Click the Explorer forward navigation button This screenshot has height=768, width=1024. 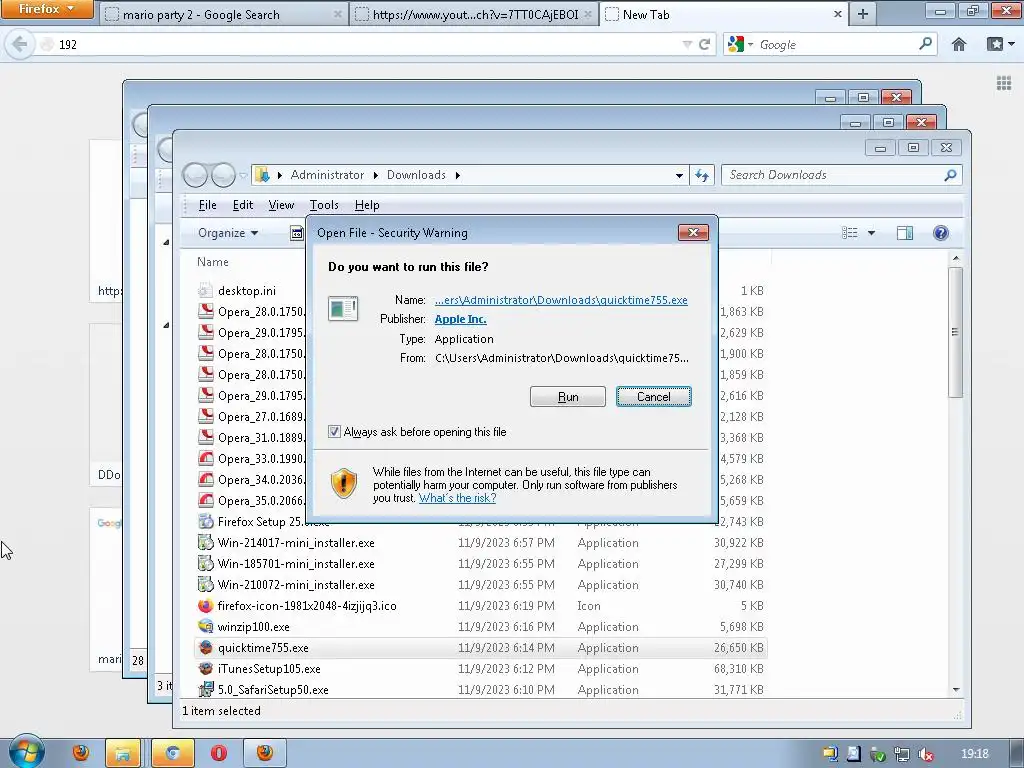coord(223,175)
